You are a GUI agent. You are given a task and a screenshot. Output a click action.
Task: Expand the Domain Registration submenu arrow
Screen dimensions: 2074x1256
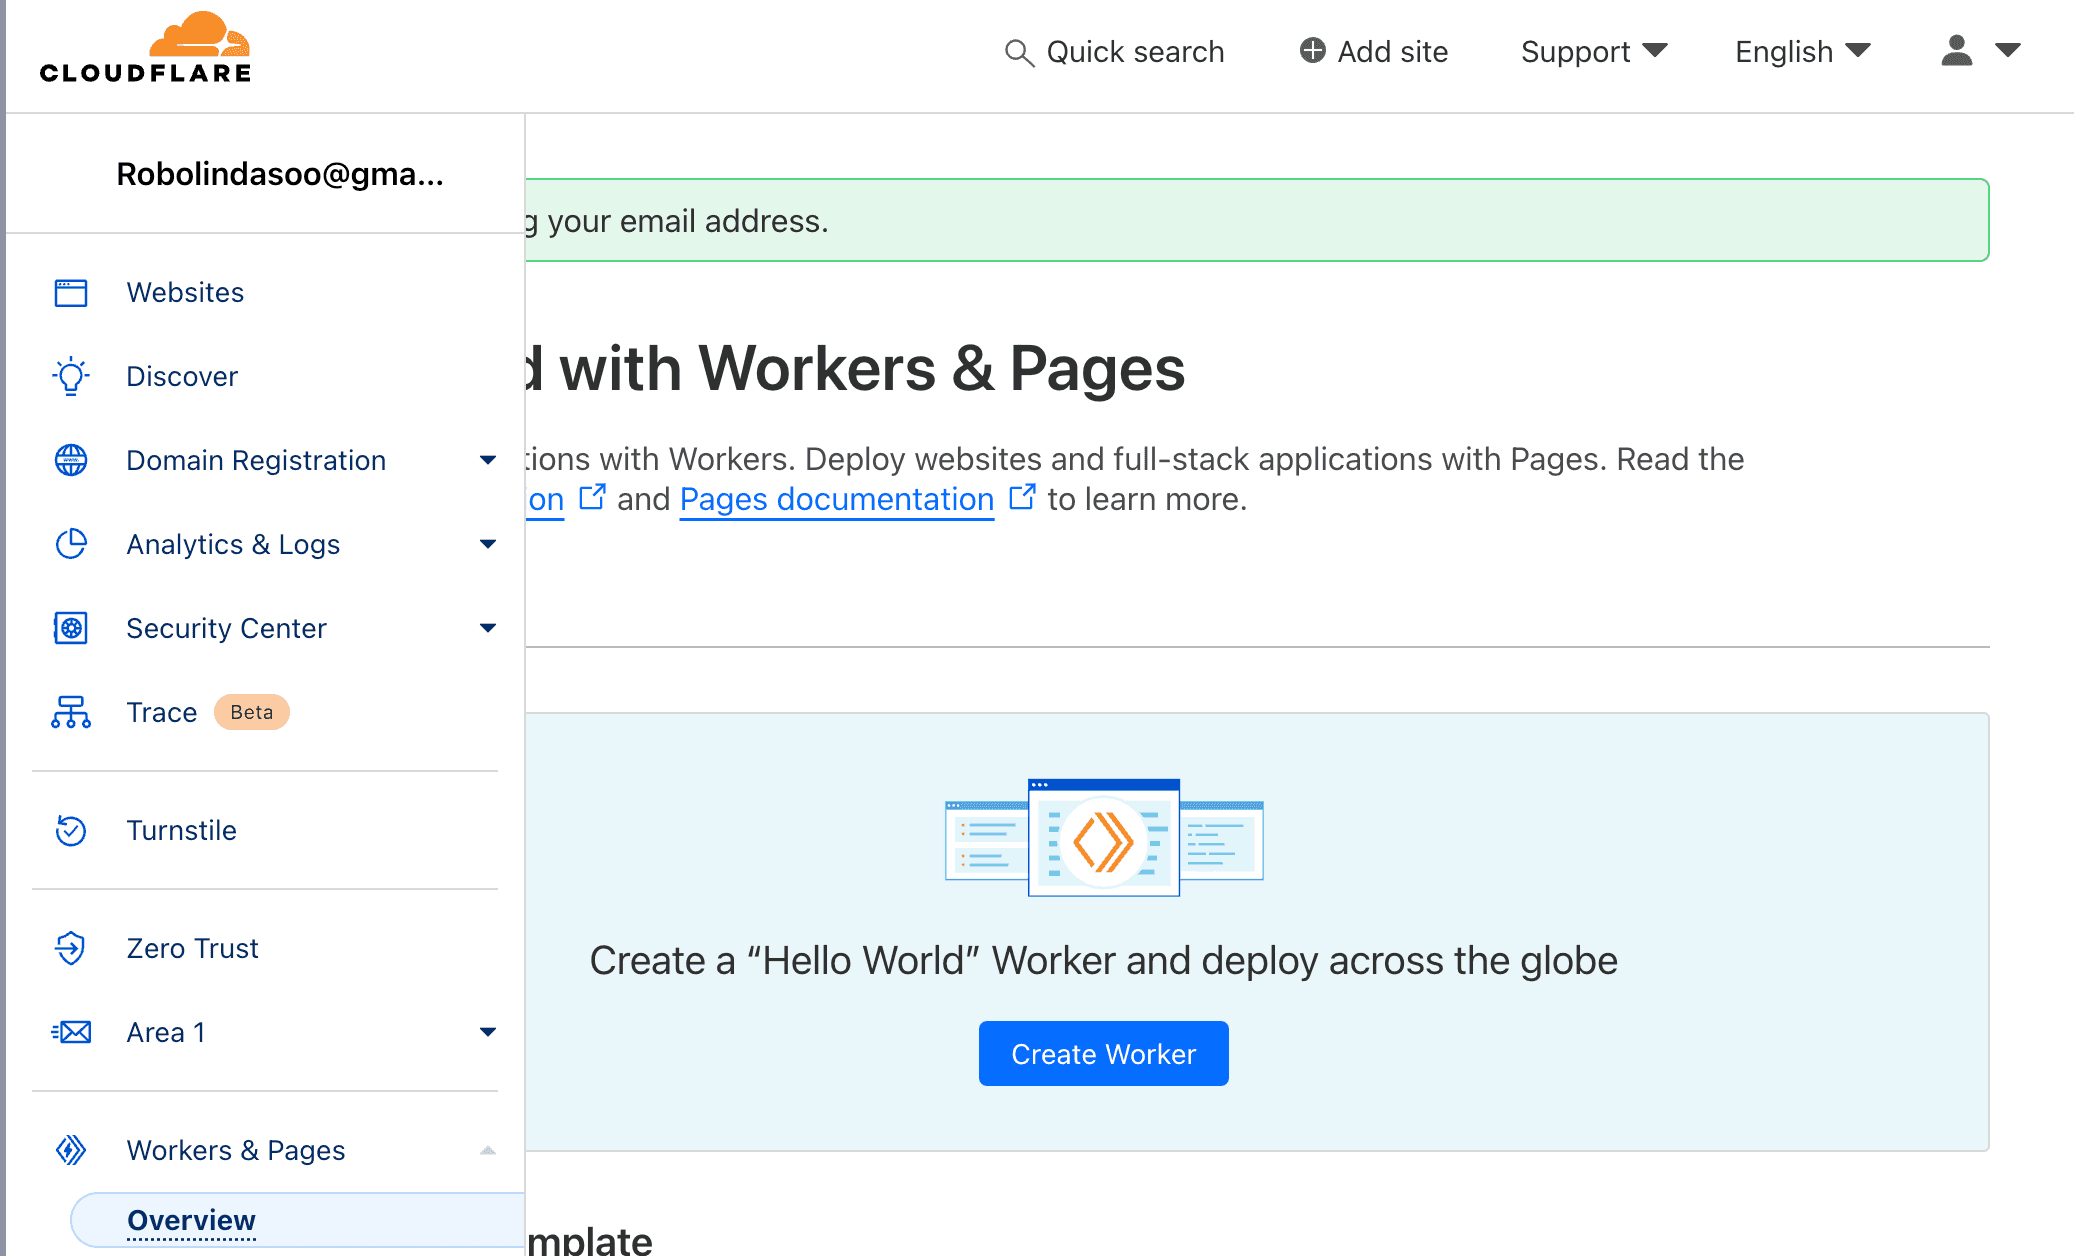click(488, 460)
